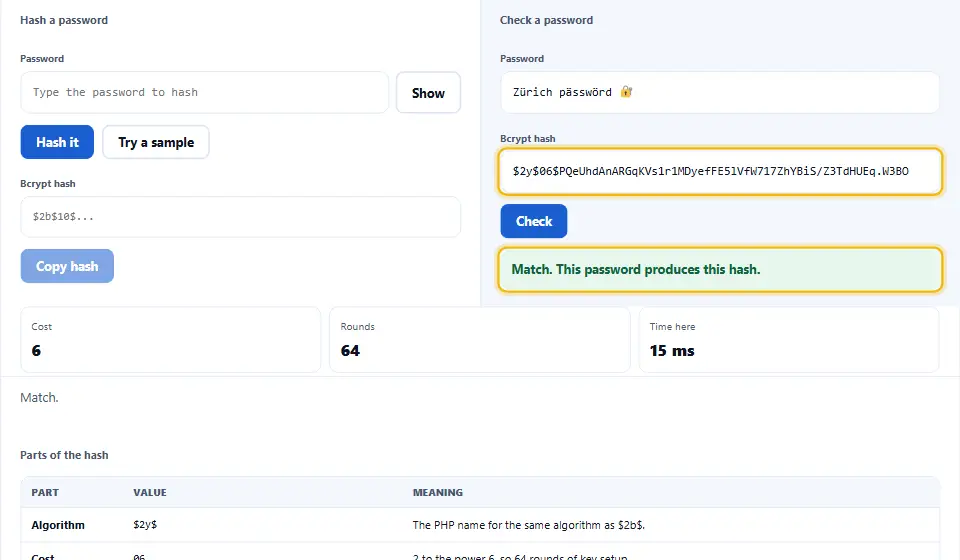Click the PART column header
The height and width of the screenshot is (560, 960).
coord(45,493)
